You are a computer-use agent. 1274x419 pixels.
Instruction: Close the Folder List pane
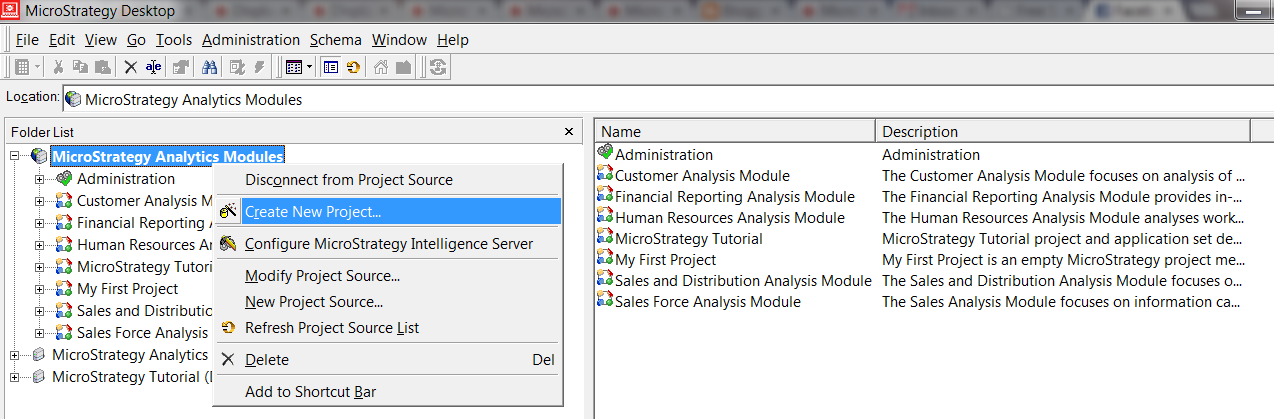(x=569, y=131)
